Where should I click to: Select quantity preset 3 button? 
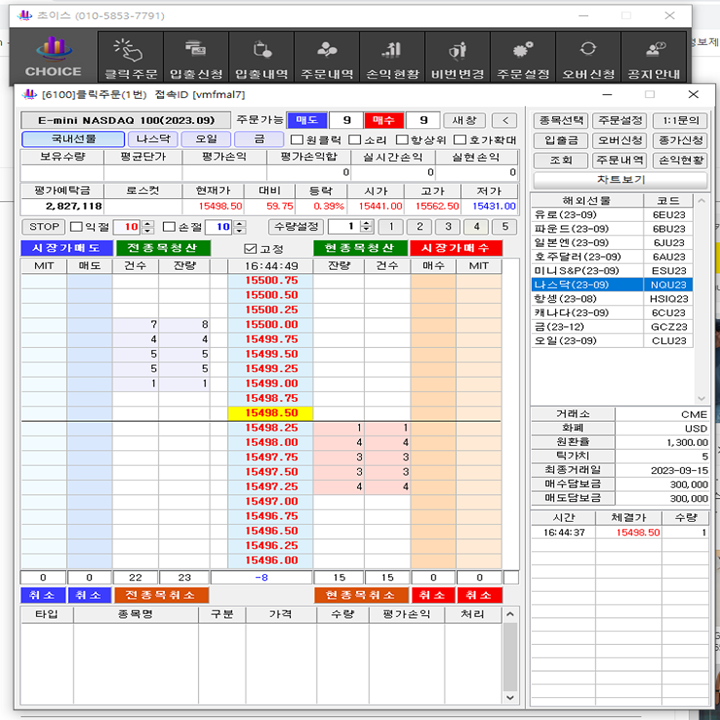coord(448,226)
